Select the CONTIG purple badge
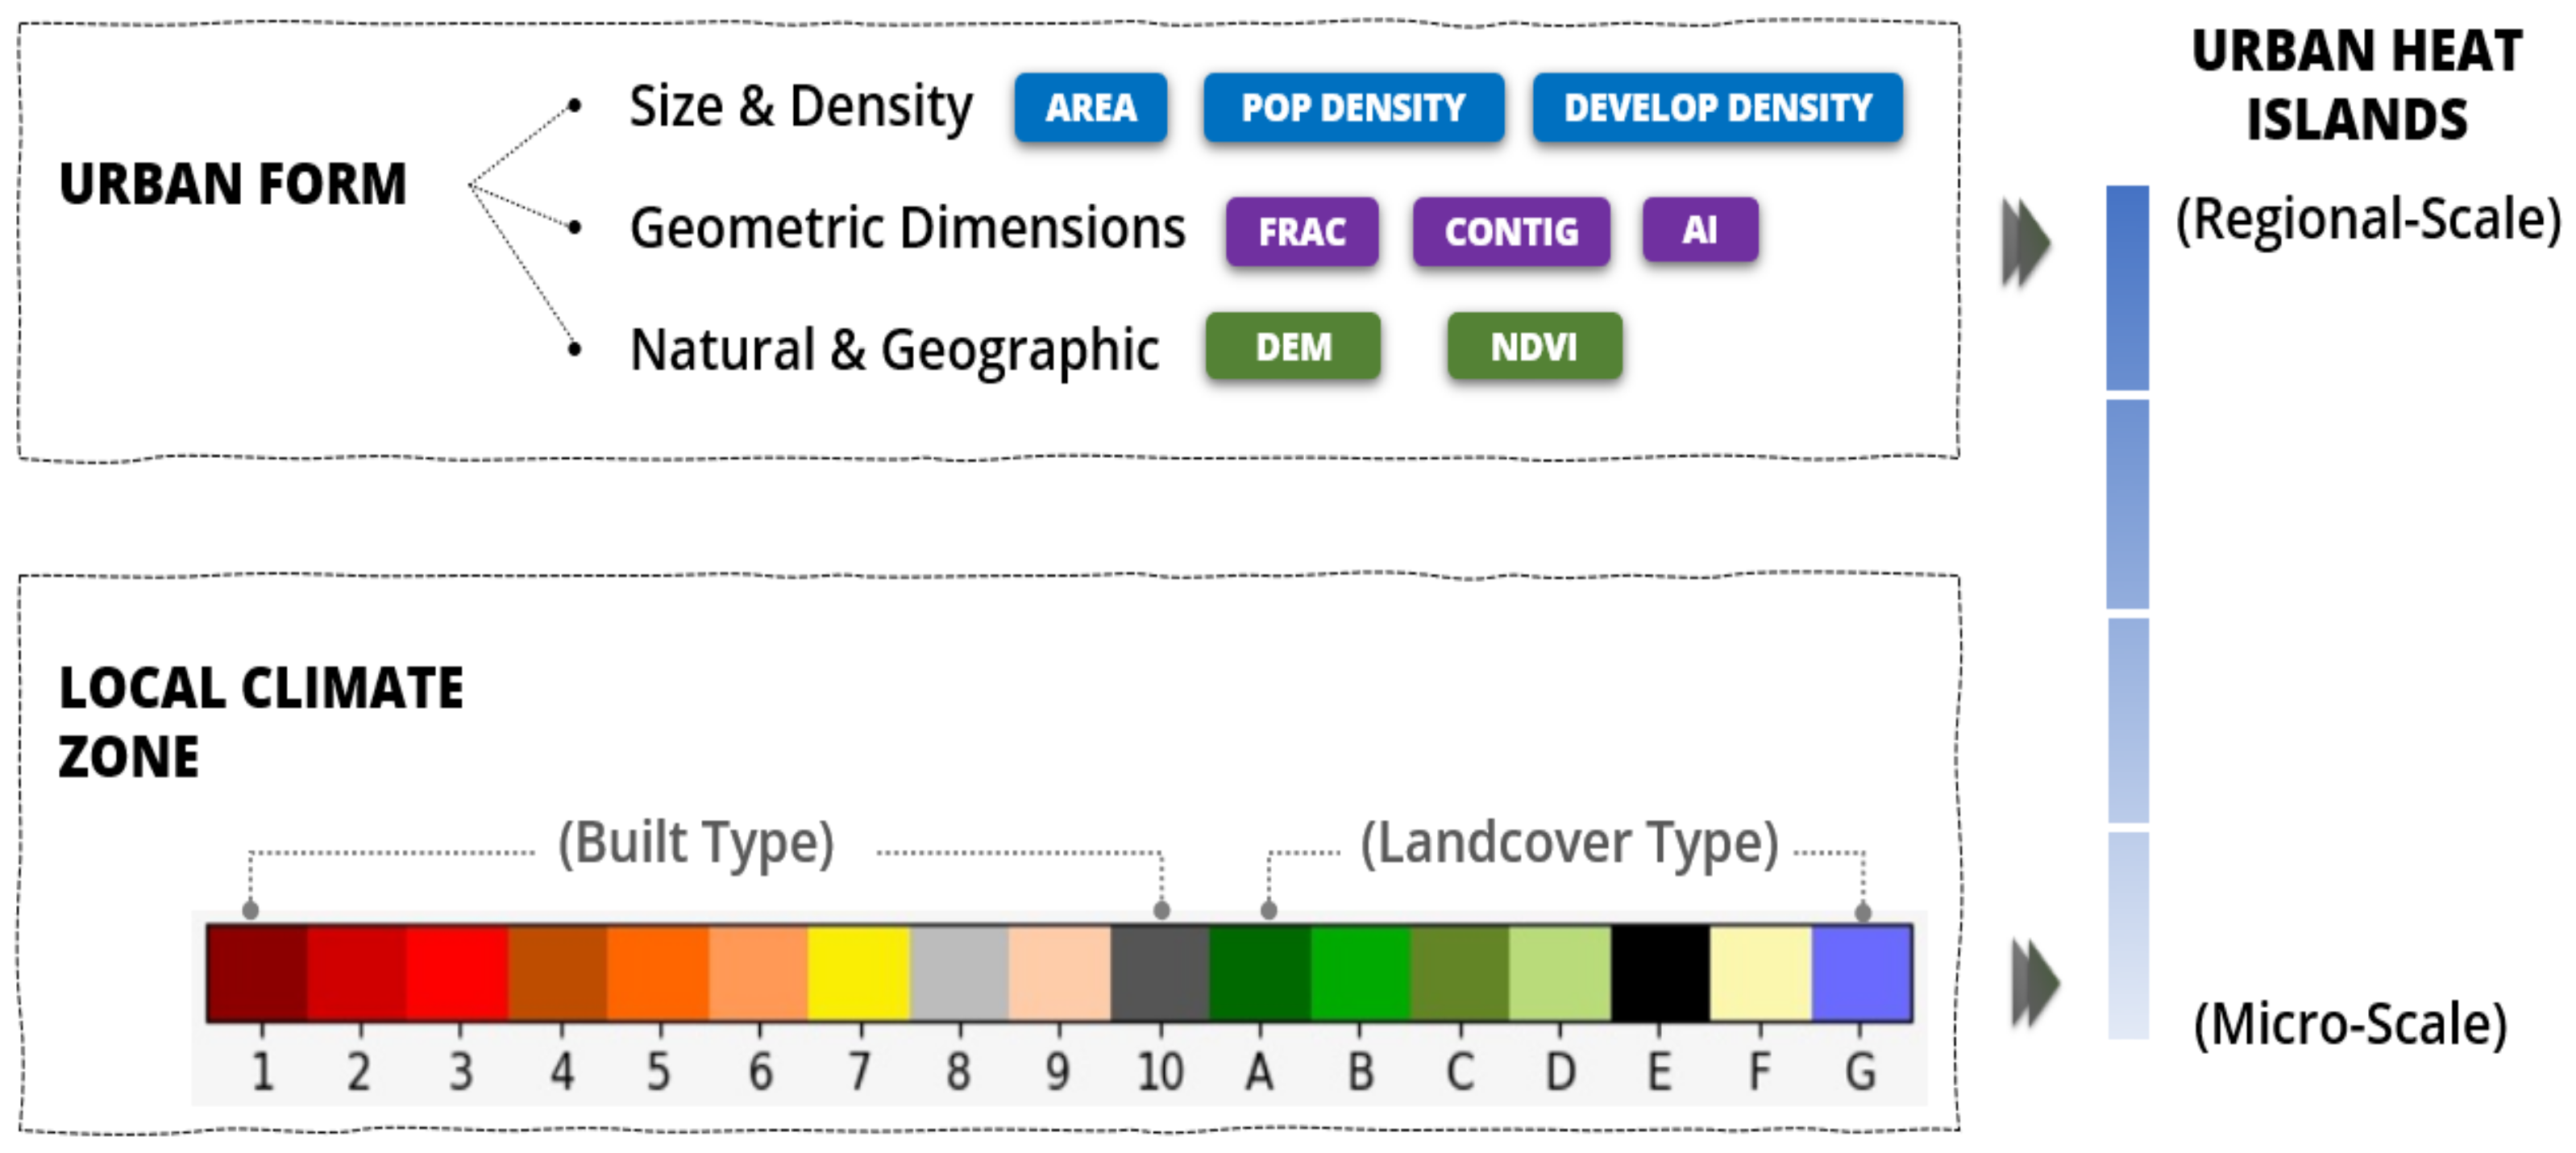 click(1511, 231)
